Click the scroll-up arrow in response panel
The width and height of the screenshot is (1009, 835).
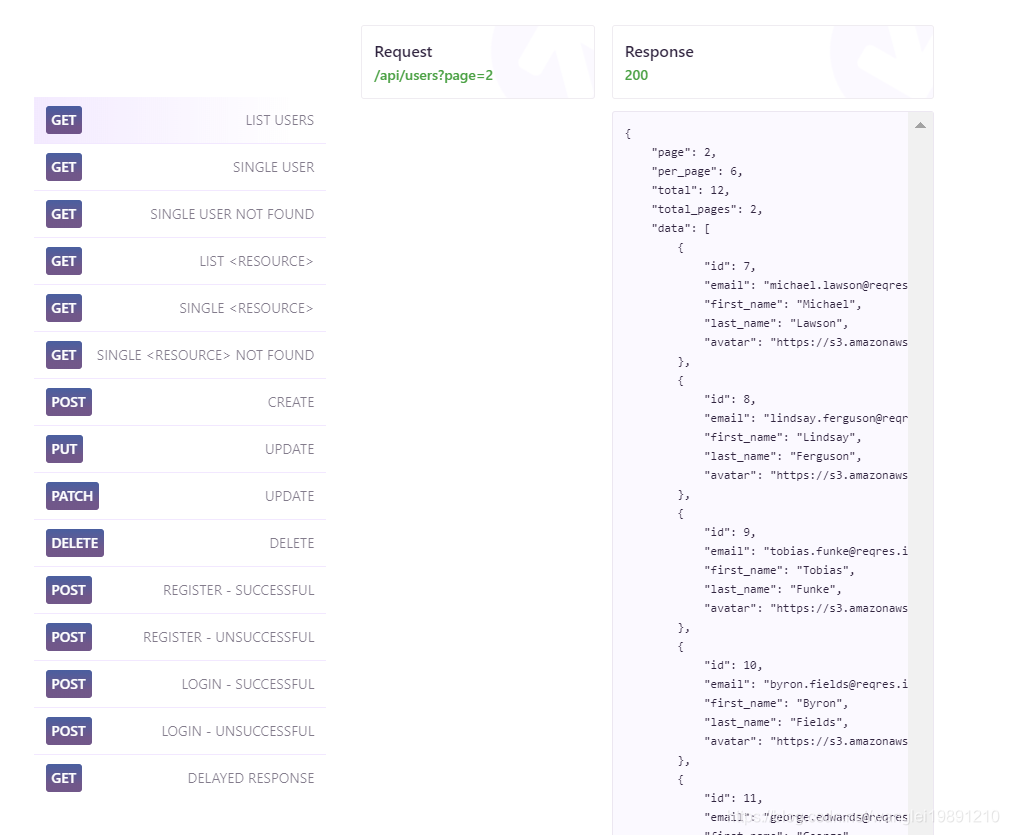[920, 125]
